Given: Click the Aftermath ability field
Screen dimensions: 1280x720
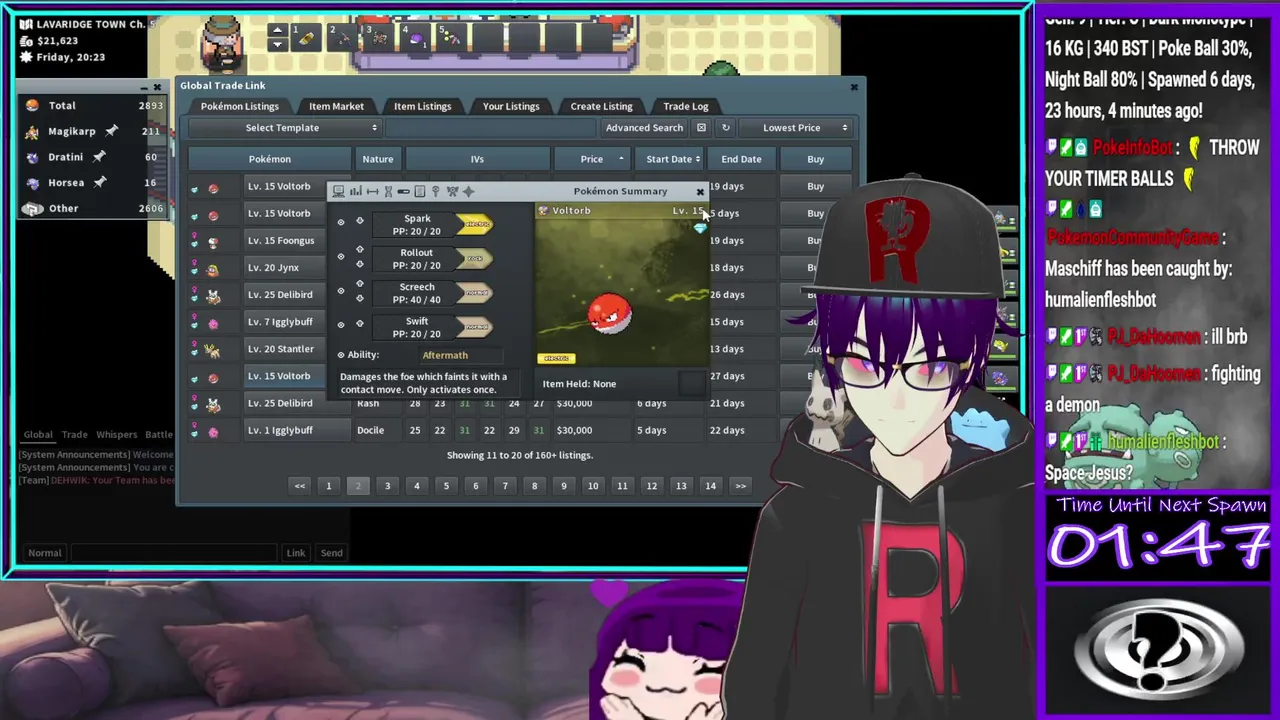Looking at the screenshot, I should coord(460,355).
